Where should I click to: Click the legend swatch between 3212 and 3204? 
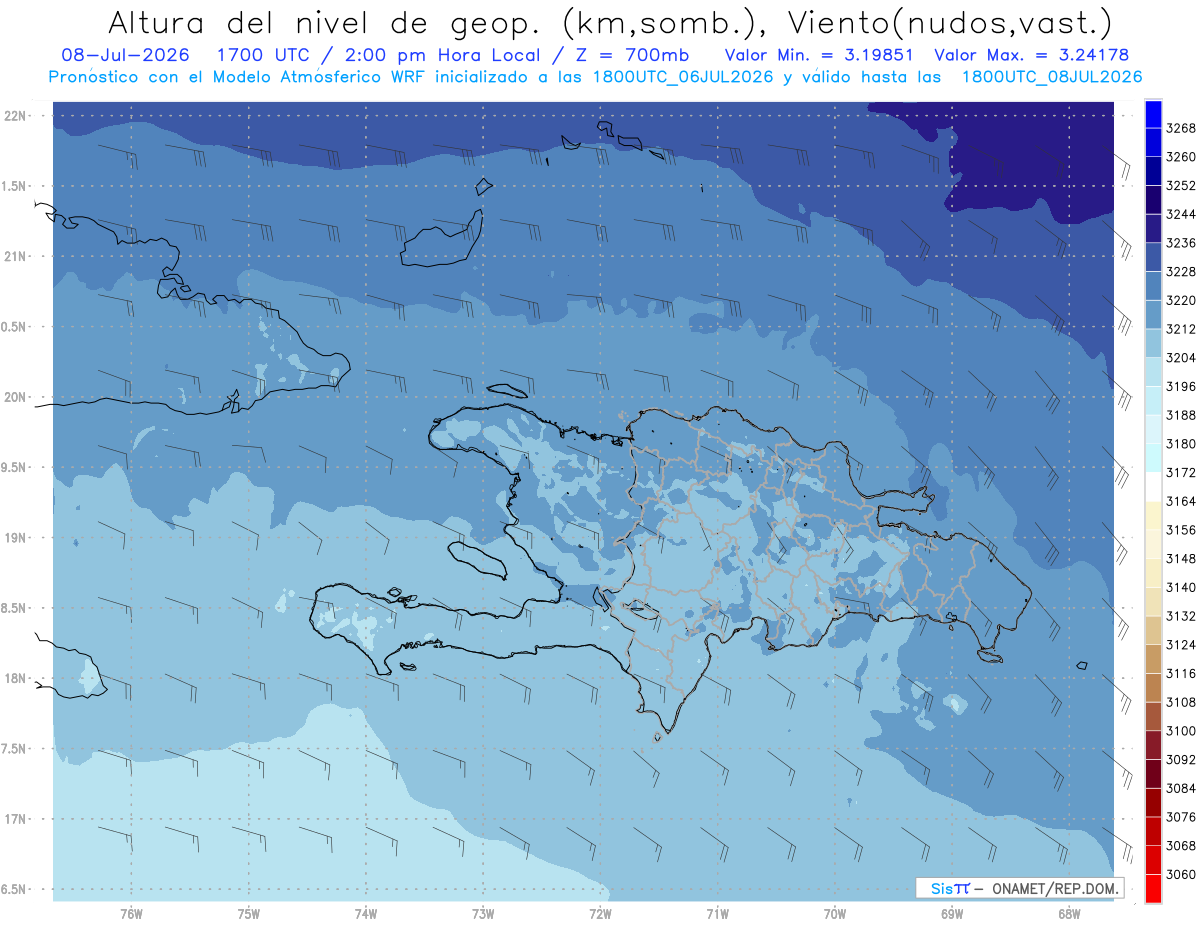[1153, 343]
